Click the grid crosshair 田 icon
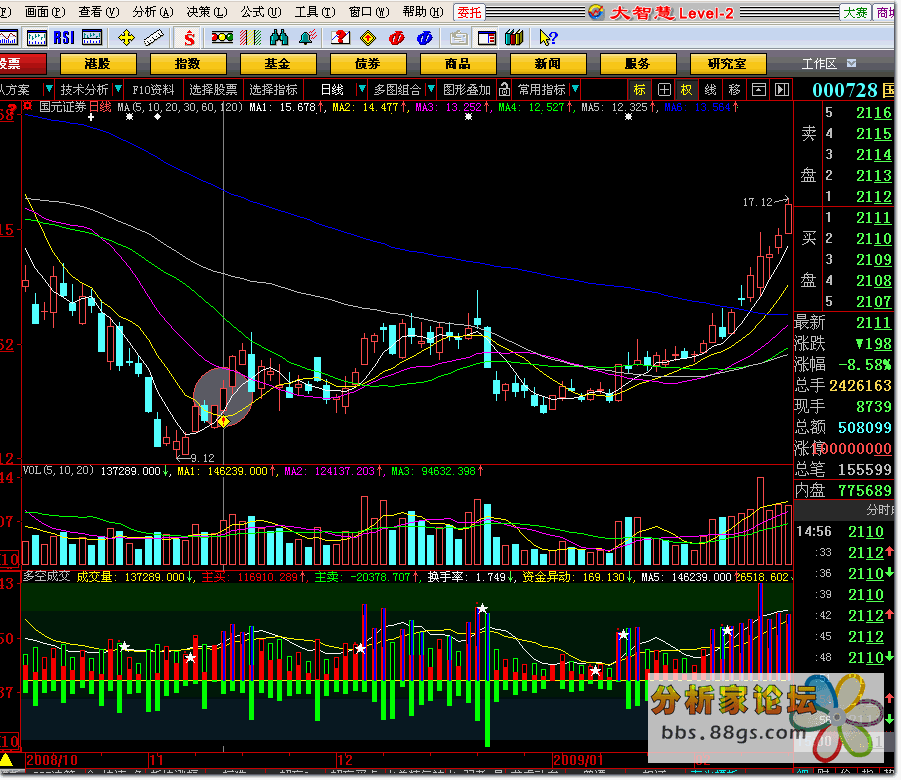901x780 pixels. coord(664,90)
